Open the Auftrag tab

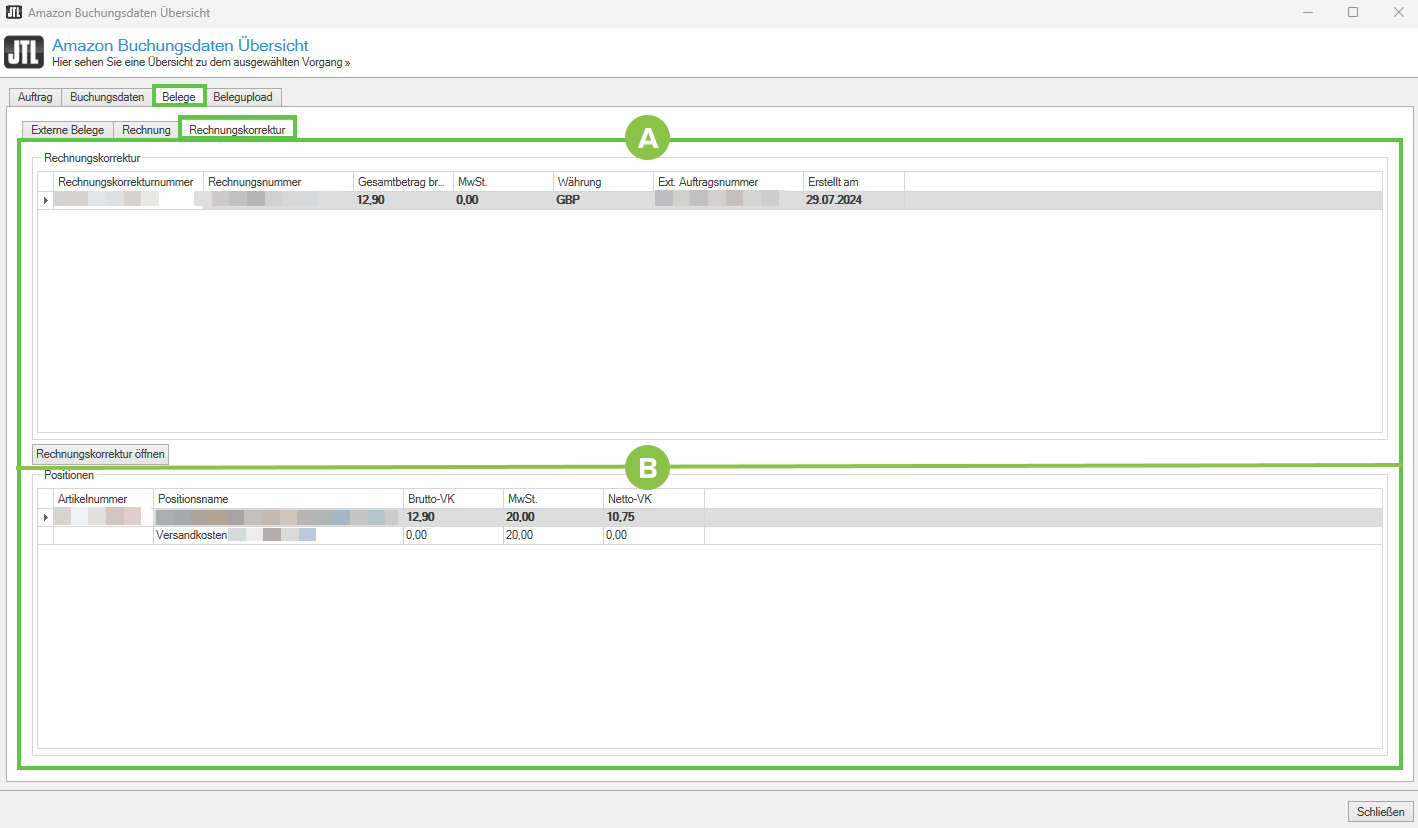click(35, 97)
